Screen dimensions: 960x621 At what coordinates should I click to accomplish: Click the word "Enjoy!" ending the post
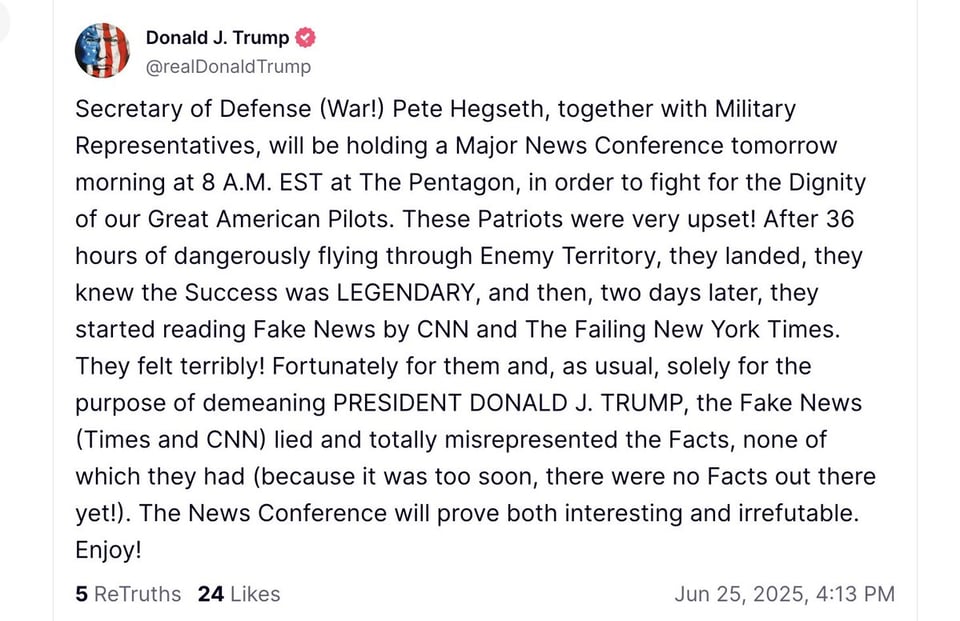tap(108, 550)
